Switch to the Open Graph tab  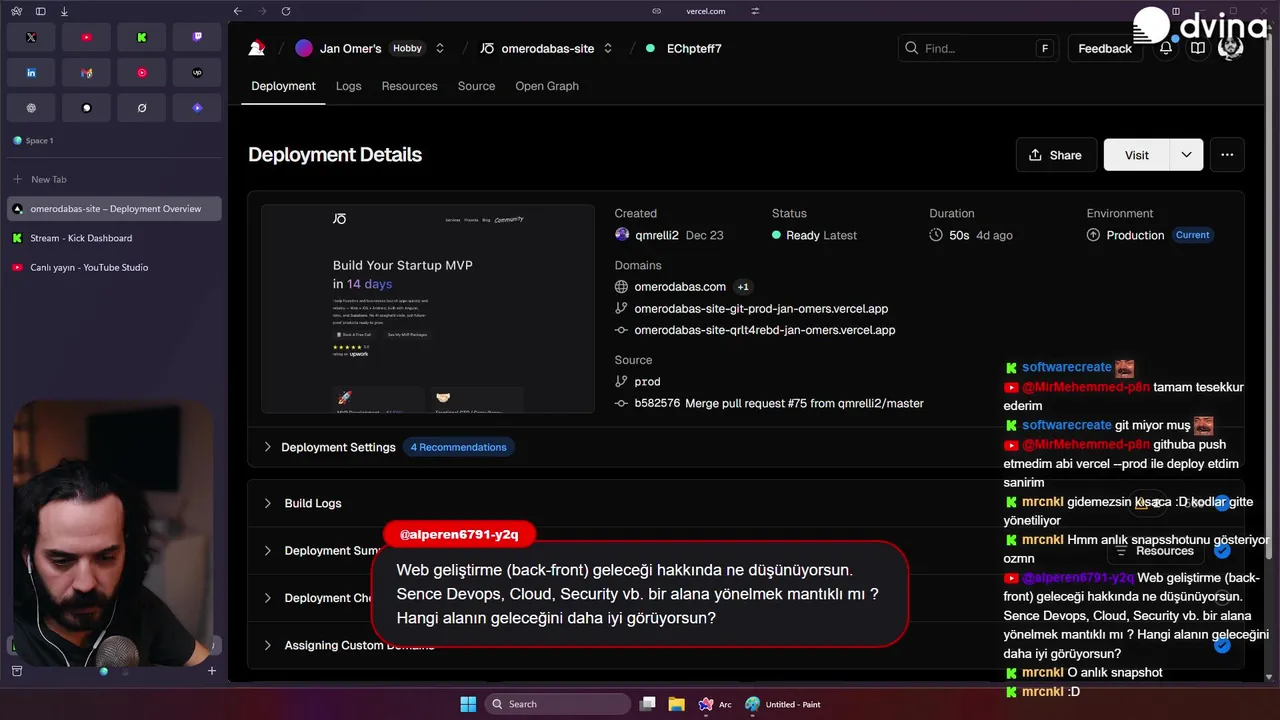tap(547, 86)
